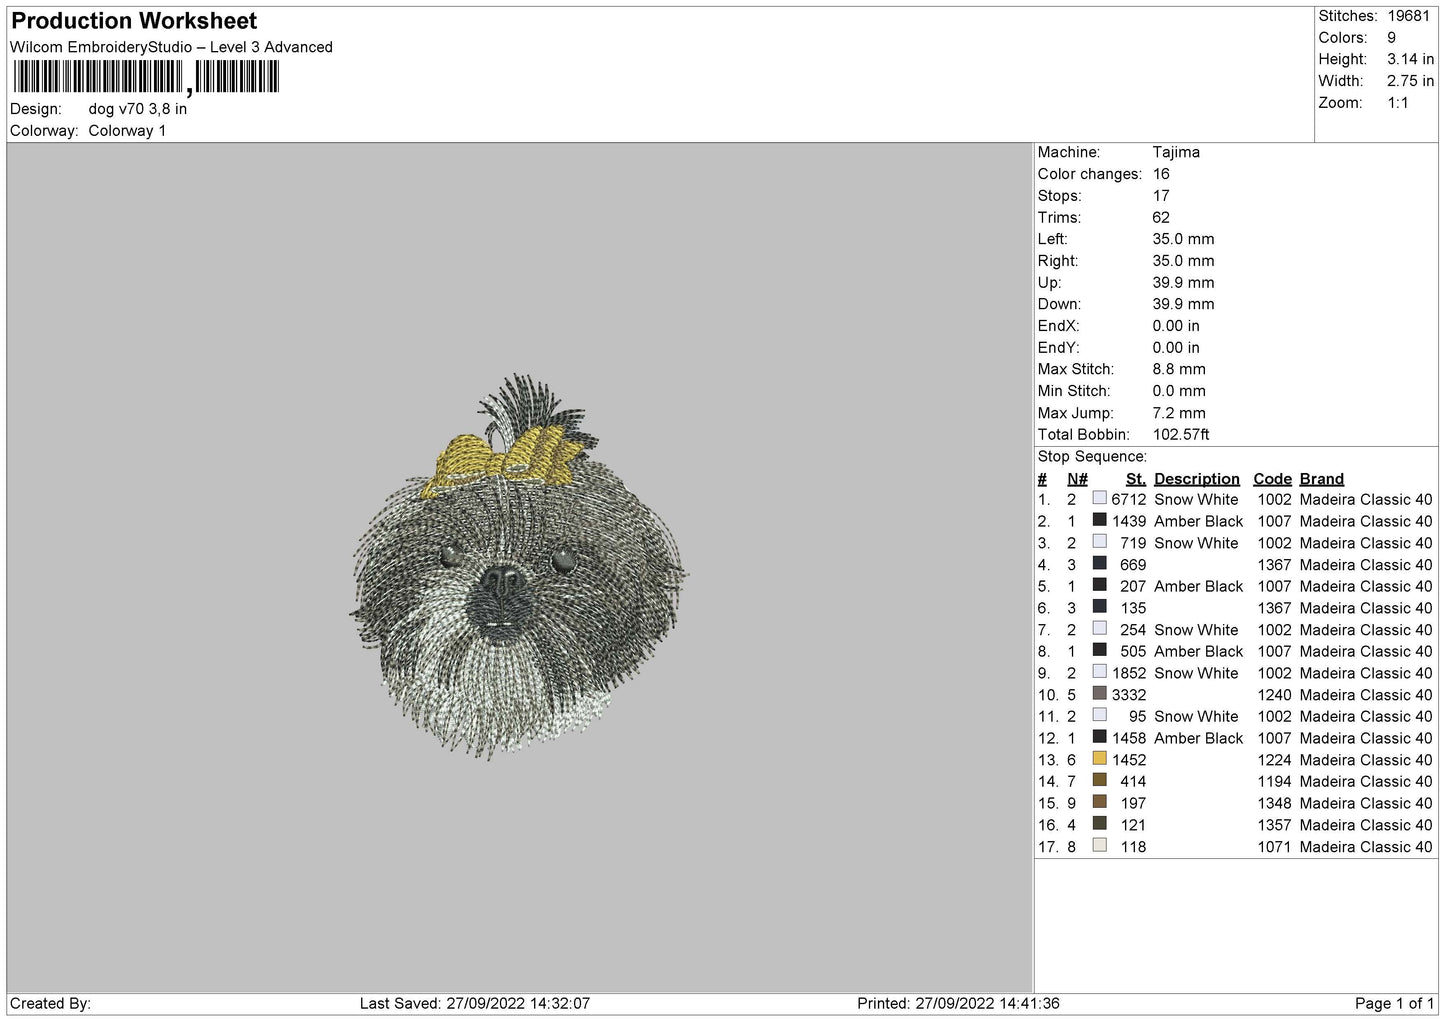Select the olive swatch in row 16
Screen dimensions: 1445x1021
click(1099, 824)
